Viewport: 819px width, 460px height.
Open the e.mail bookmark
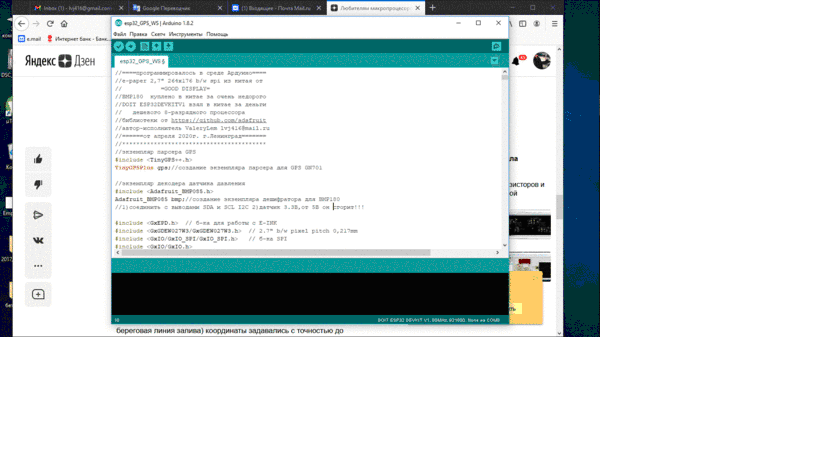tap(29, 39)
